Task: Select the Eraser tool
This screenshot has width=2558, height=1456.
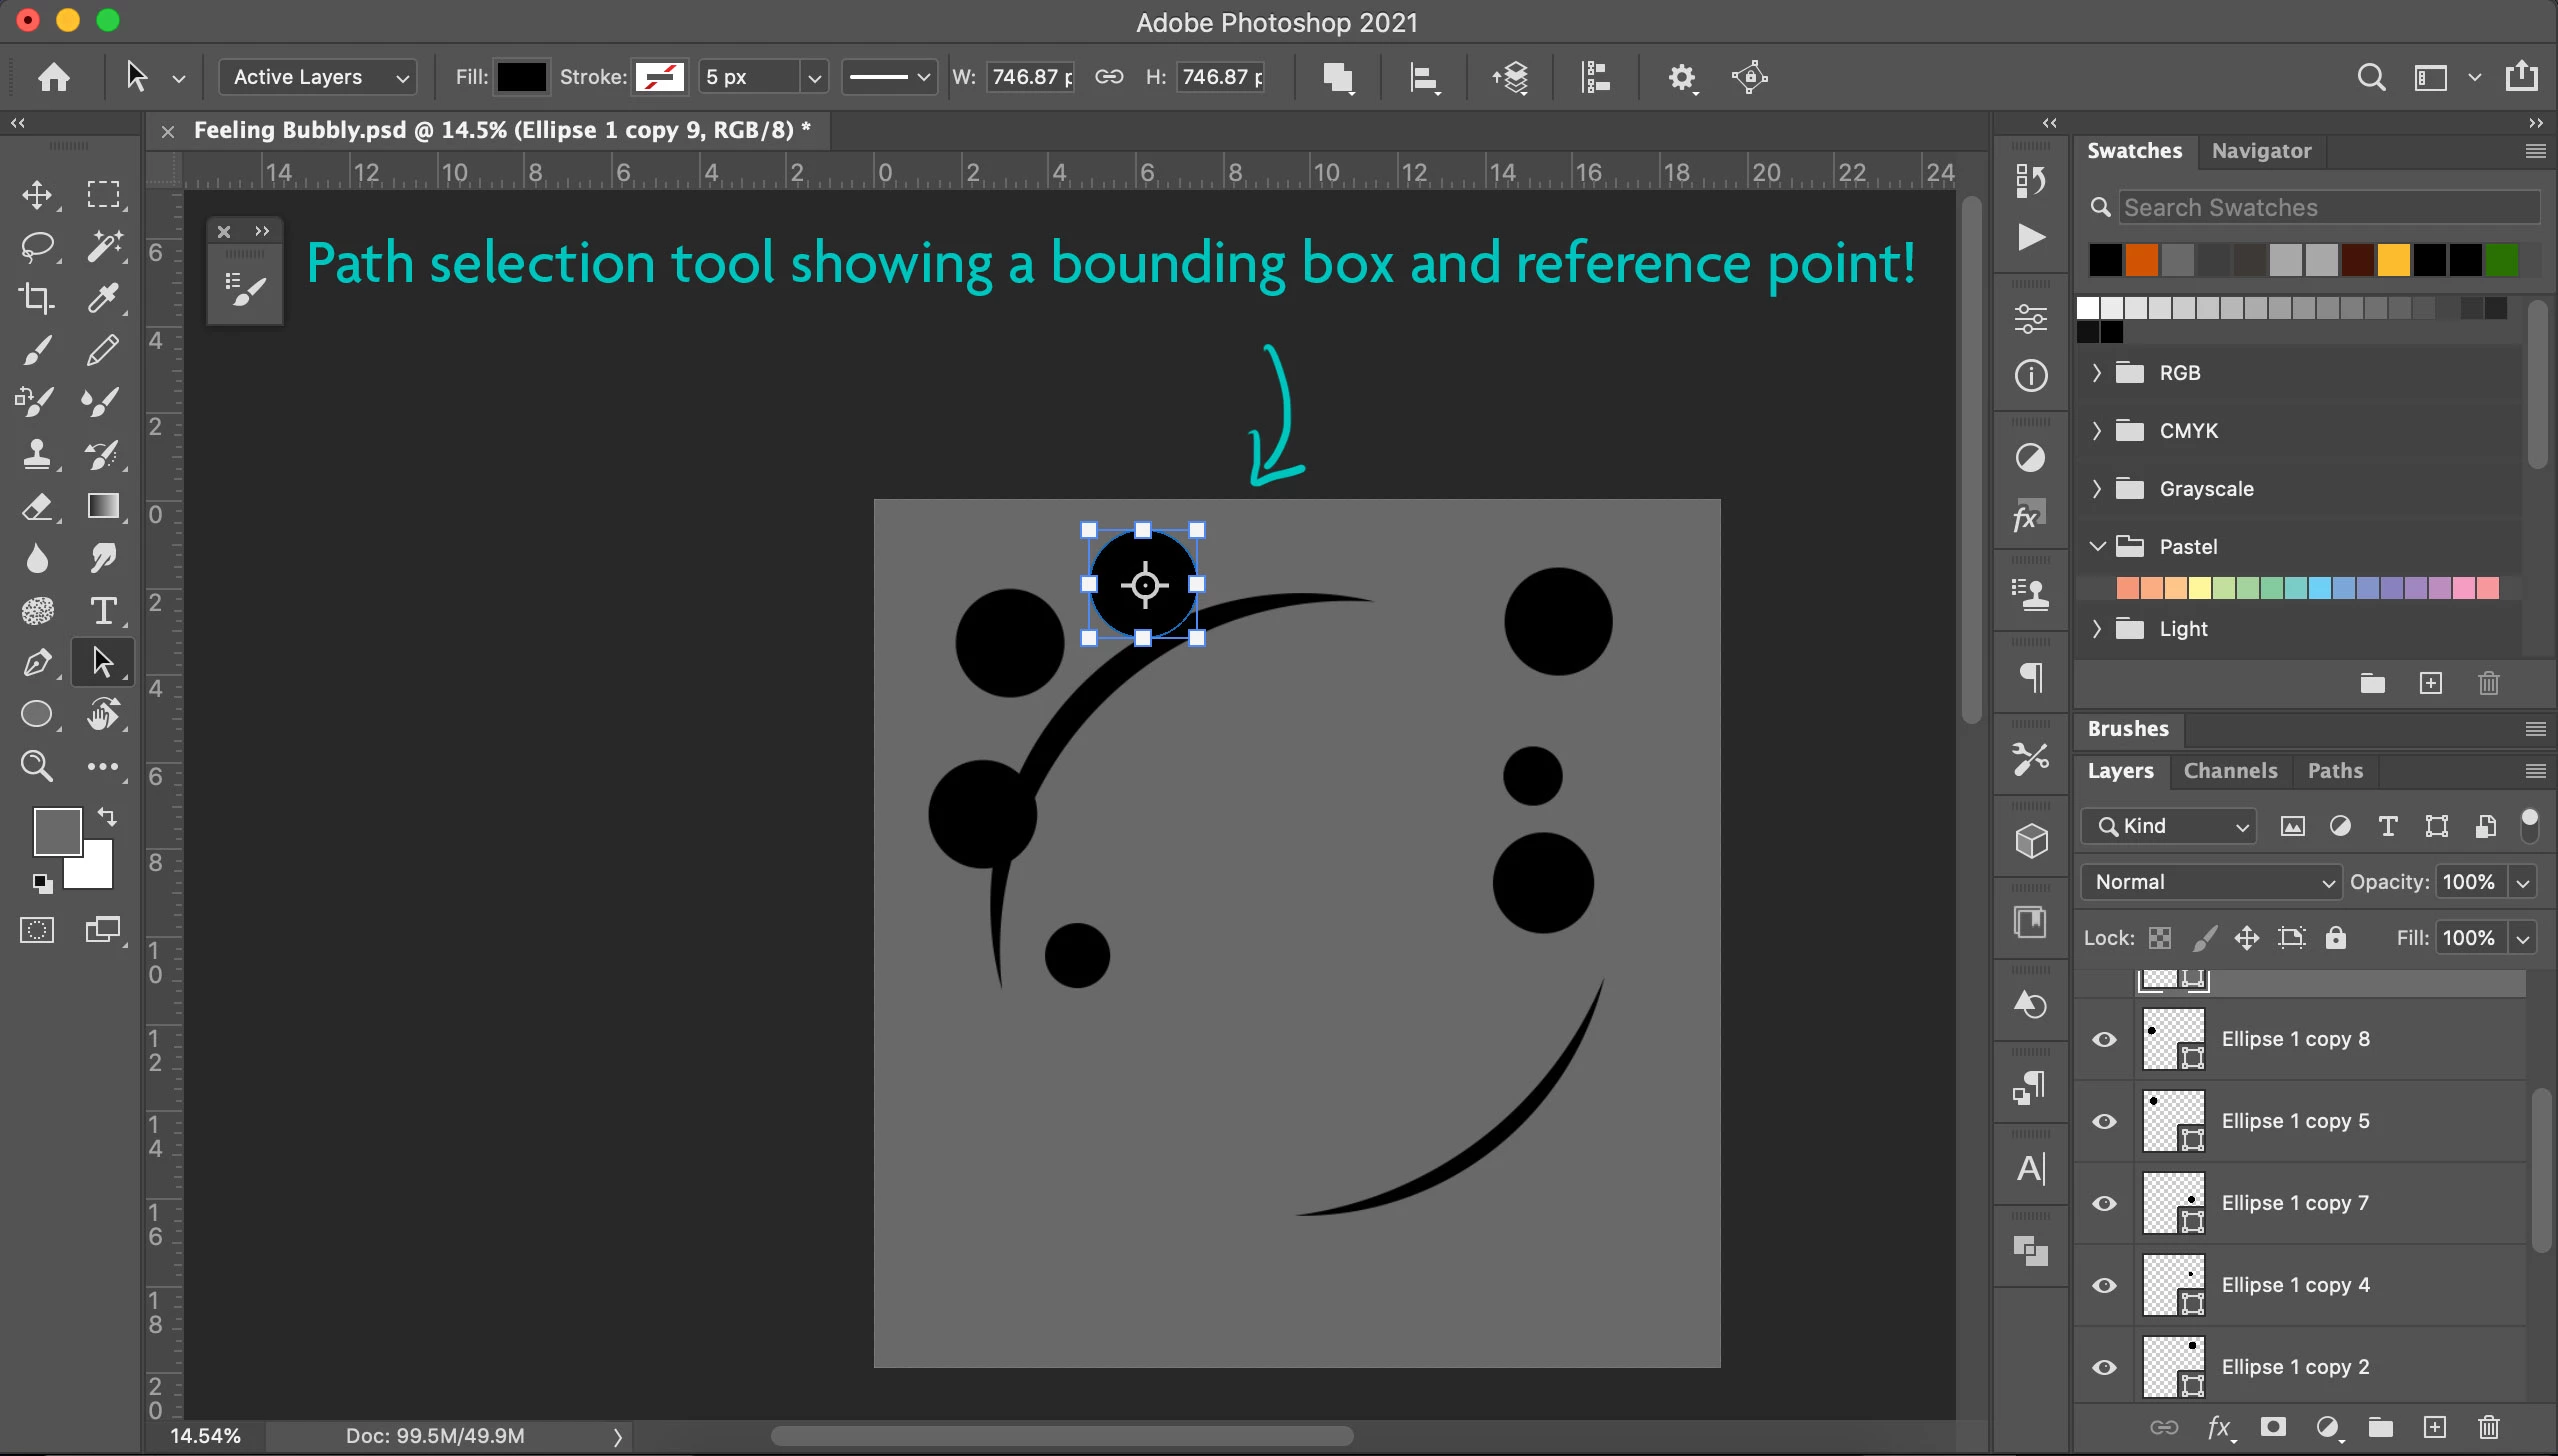Action: pyautogui.click(x=38, y=507)
